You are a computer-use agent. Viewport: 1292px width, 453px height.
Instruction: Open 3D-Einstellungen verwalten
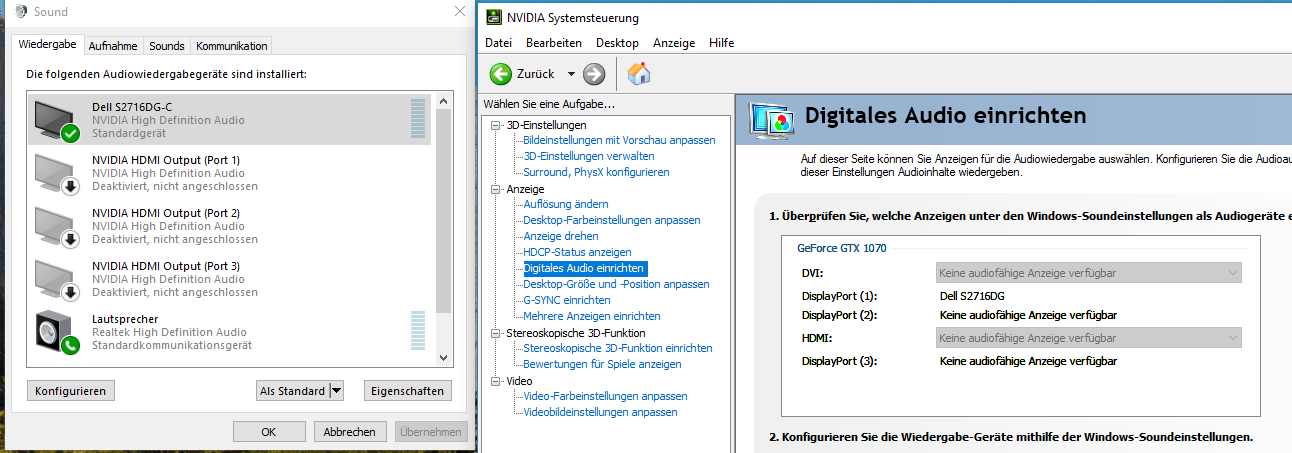coord(589,156)
